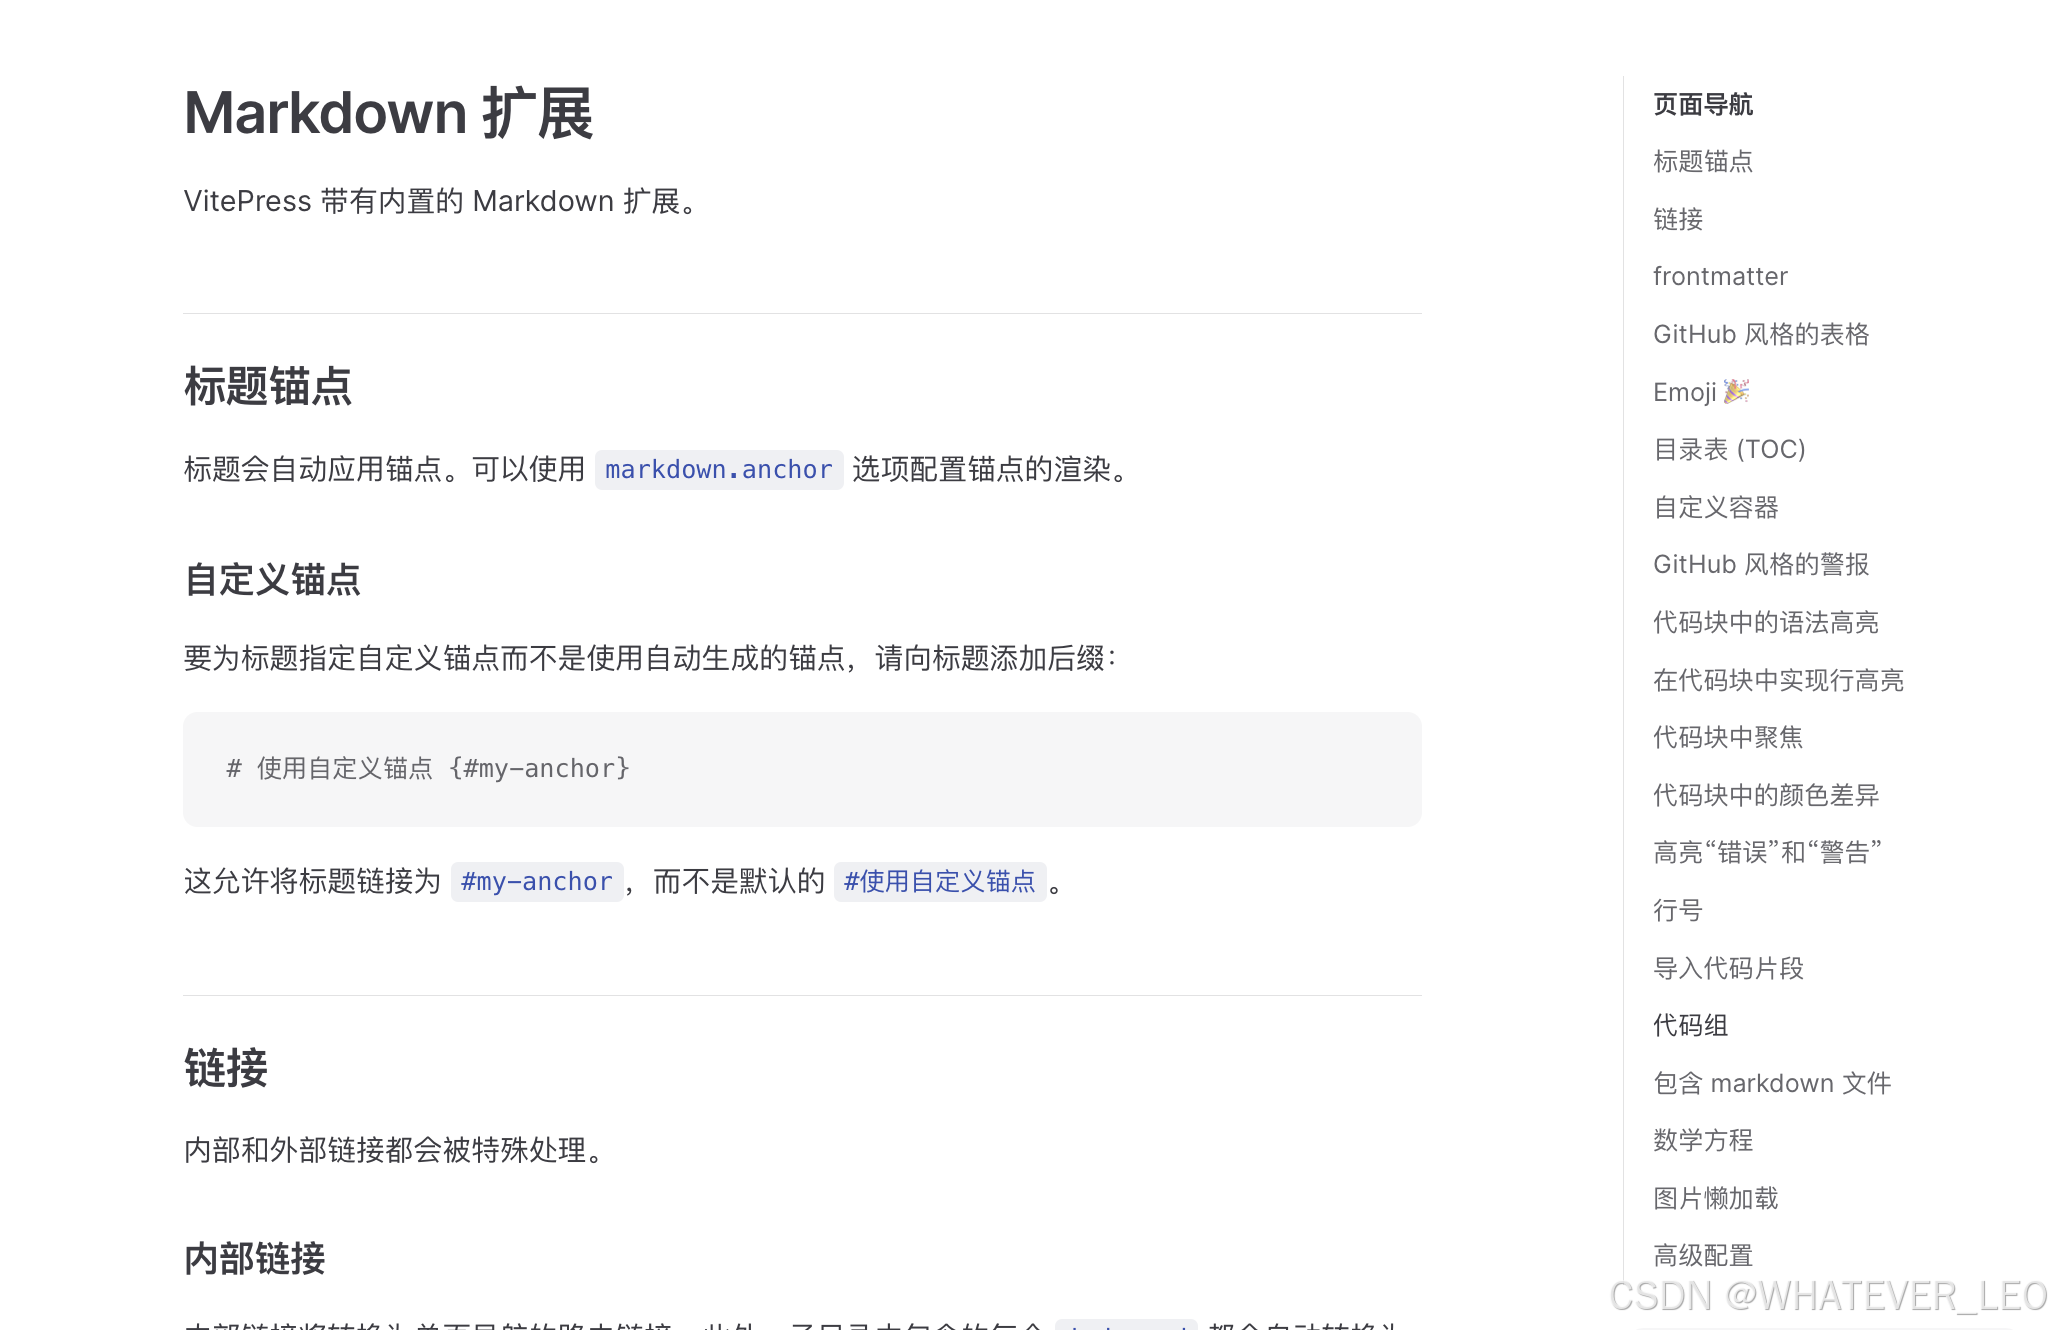Screen dimensions: 2052x1330
Task: Click the Emoji party popper outline link
Action: pyautogui.click(x=1699, y=392)
